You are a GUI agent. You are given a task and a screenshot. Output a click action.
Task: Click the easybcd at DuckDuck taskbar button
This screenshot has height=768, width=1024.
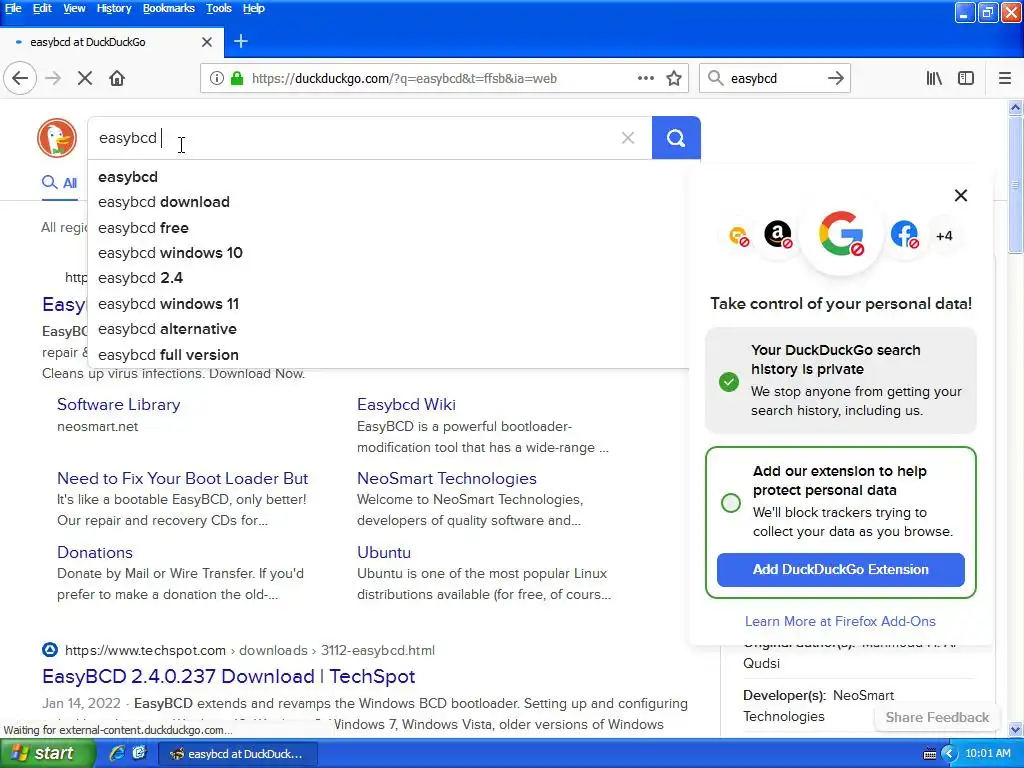click(x=238, y=754)
